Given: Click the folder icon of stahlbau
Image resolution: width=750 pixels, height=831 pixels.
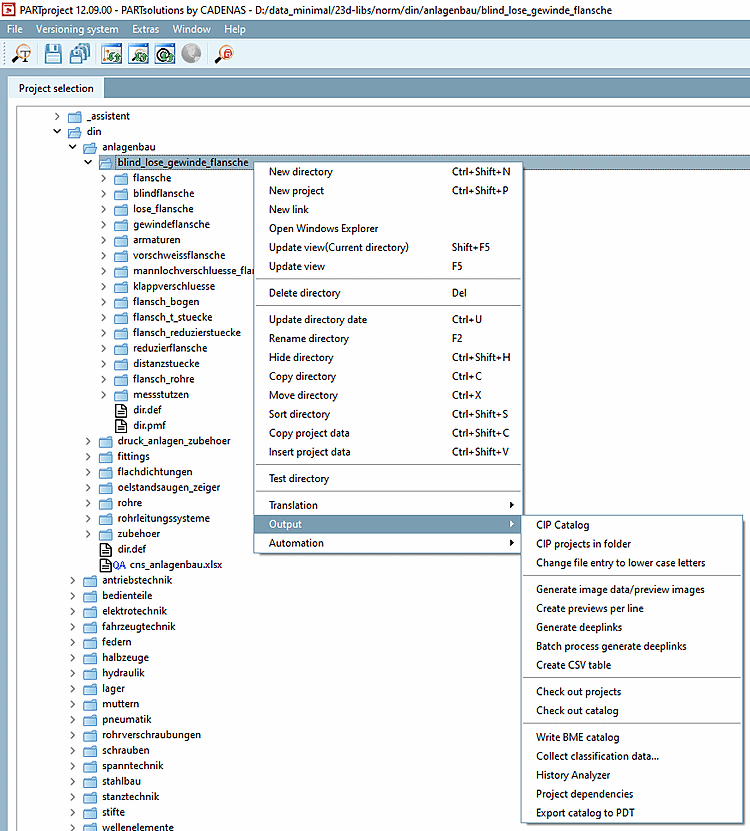Looking at the screenshot, I should click(x=90, y=781).
